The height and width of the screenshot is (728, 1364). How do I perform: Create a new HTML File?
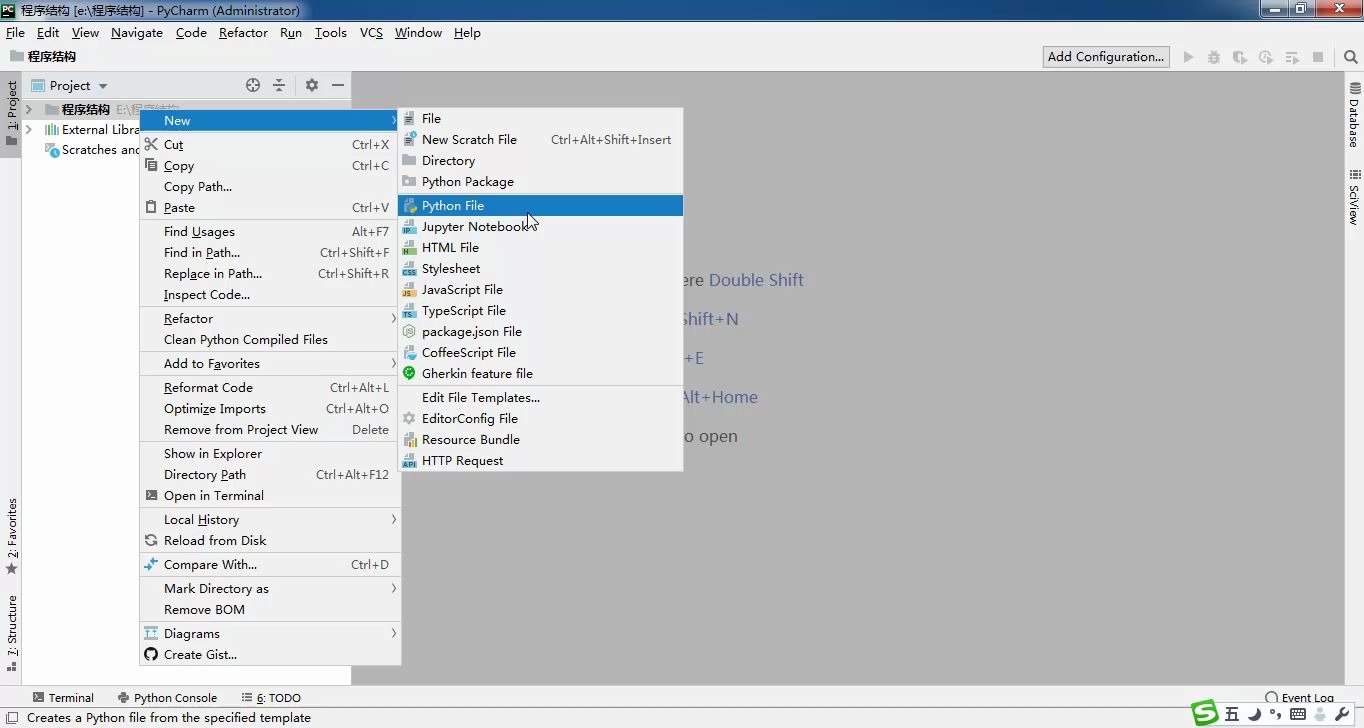click(x=540, y=247)
